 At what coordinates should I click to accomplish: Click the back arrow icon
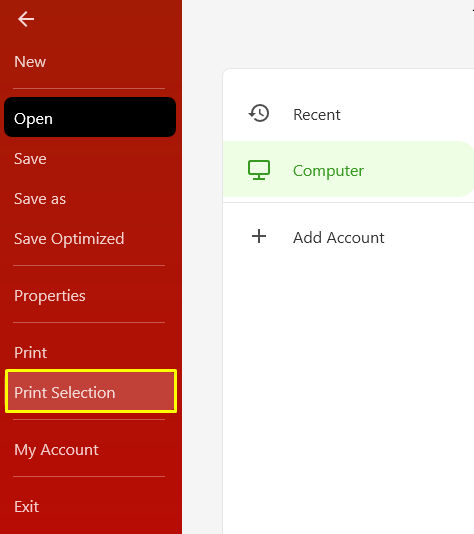click(26, 19)
